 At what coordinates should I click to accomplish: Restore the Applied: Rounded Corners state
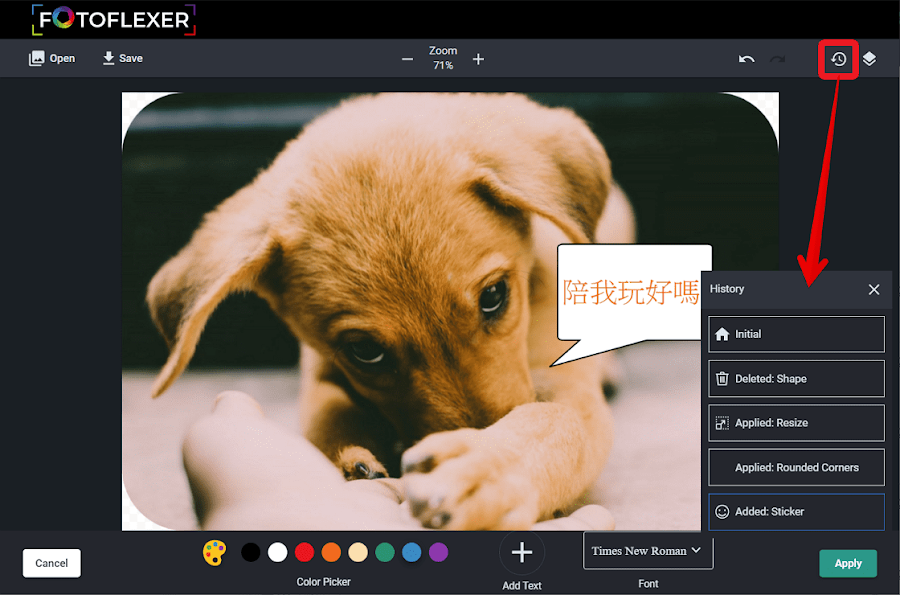pos(795,467)
